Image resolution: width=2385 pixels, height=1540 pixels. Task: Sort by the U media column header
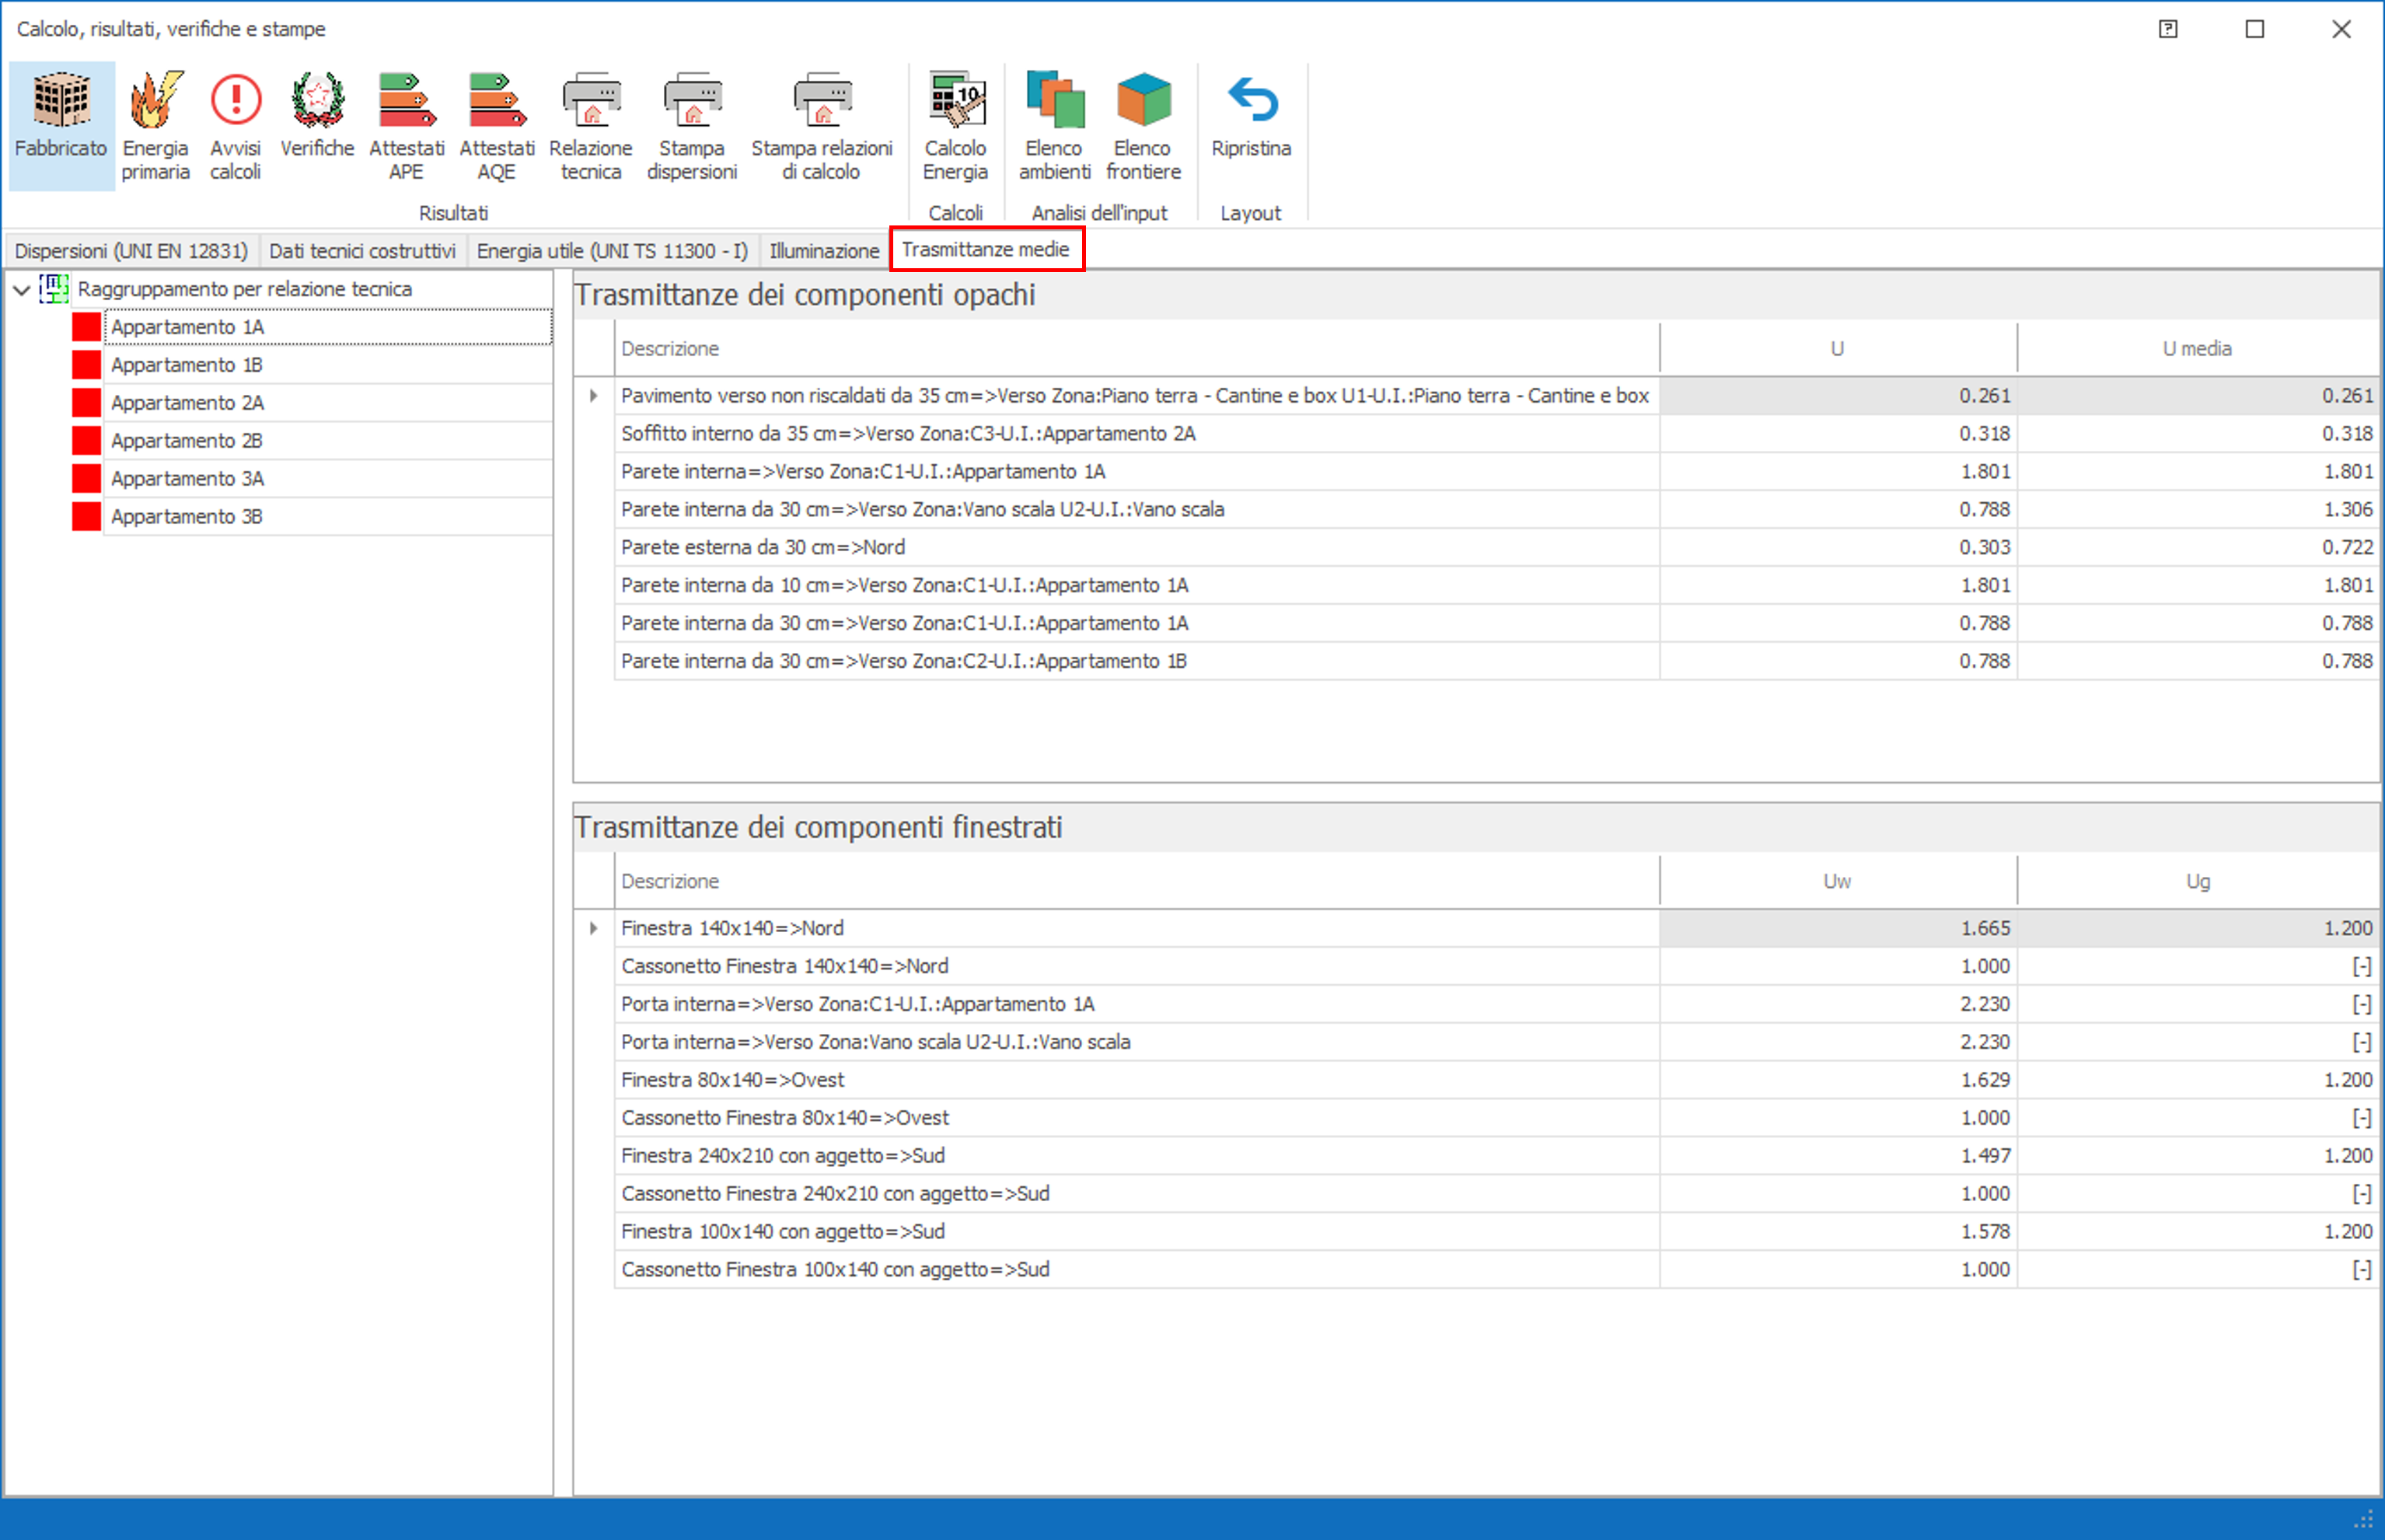coord(2196,349)
